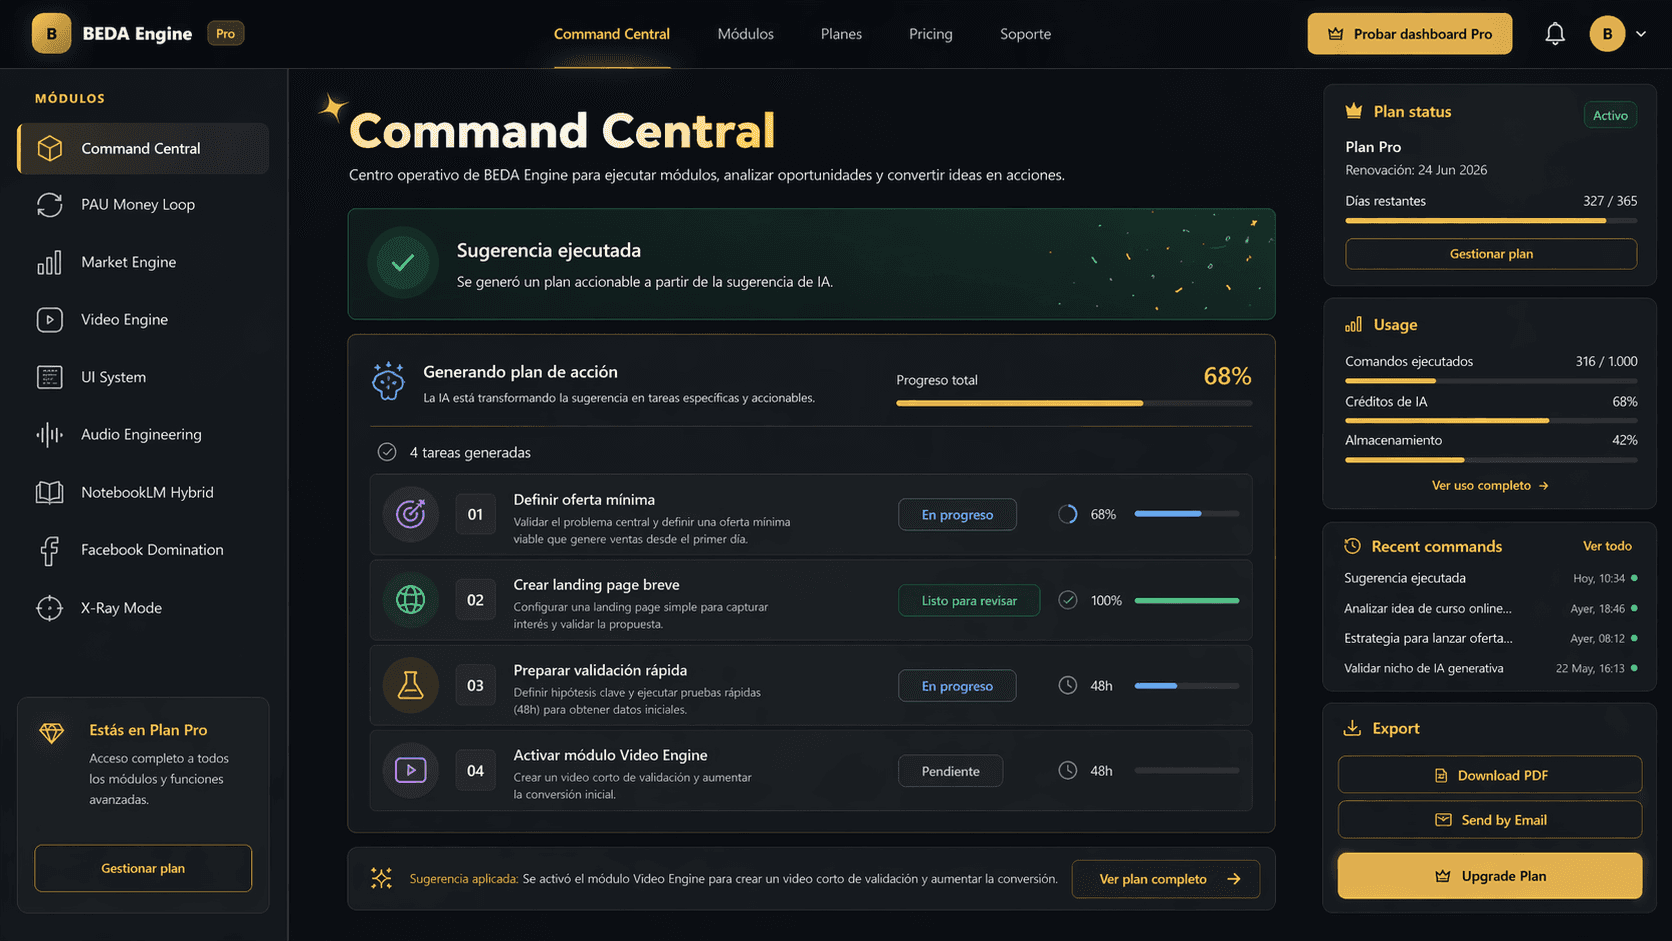Select the Facebook Domination module icon

coord(50,549)
